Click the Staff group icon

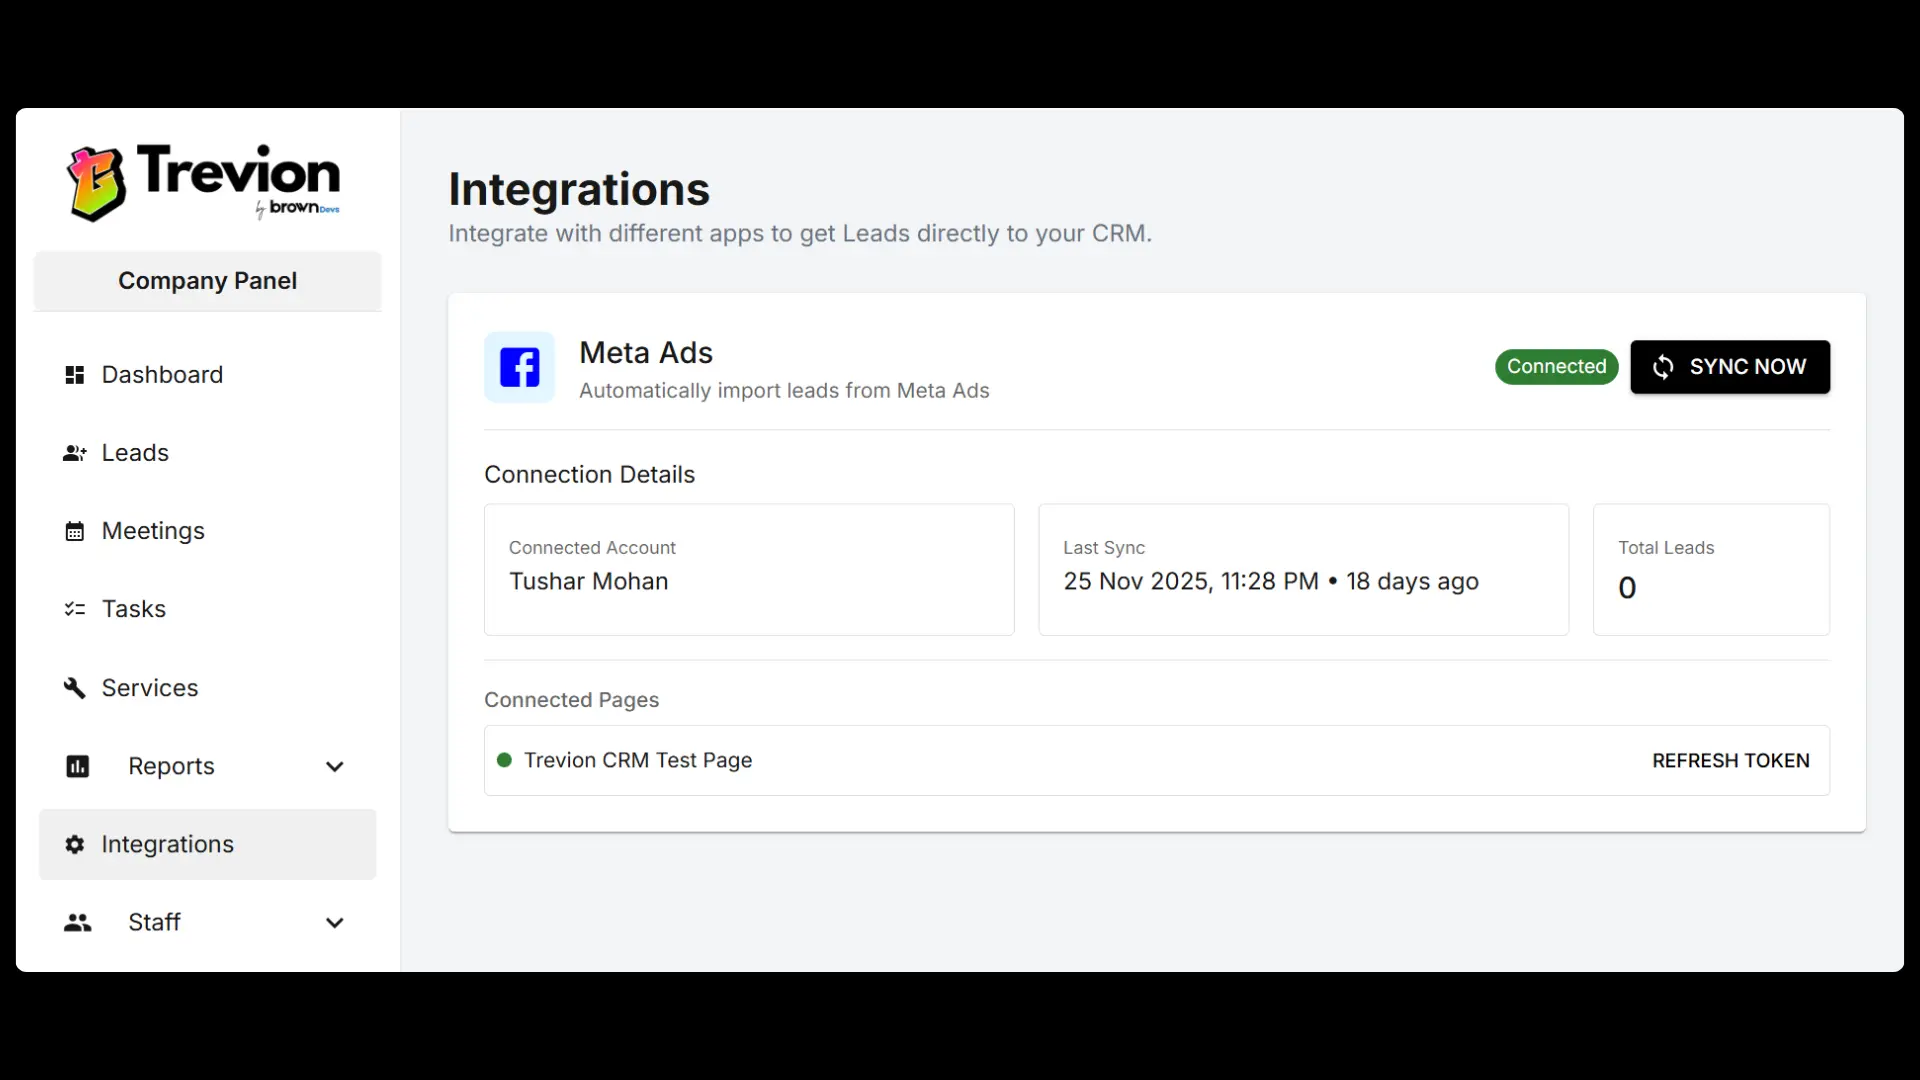coord(78,923)
